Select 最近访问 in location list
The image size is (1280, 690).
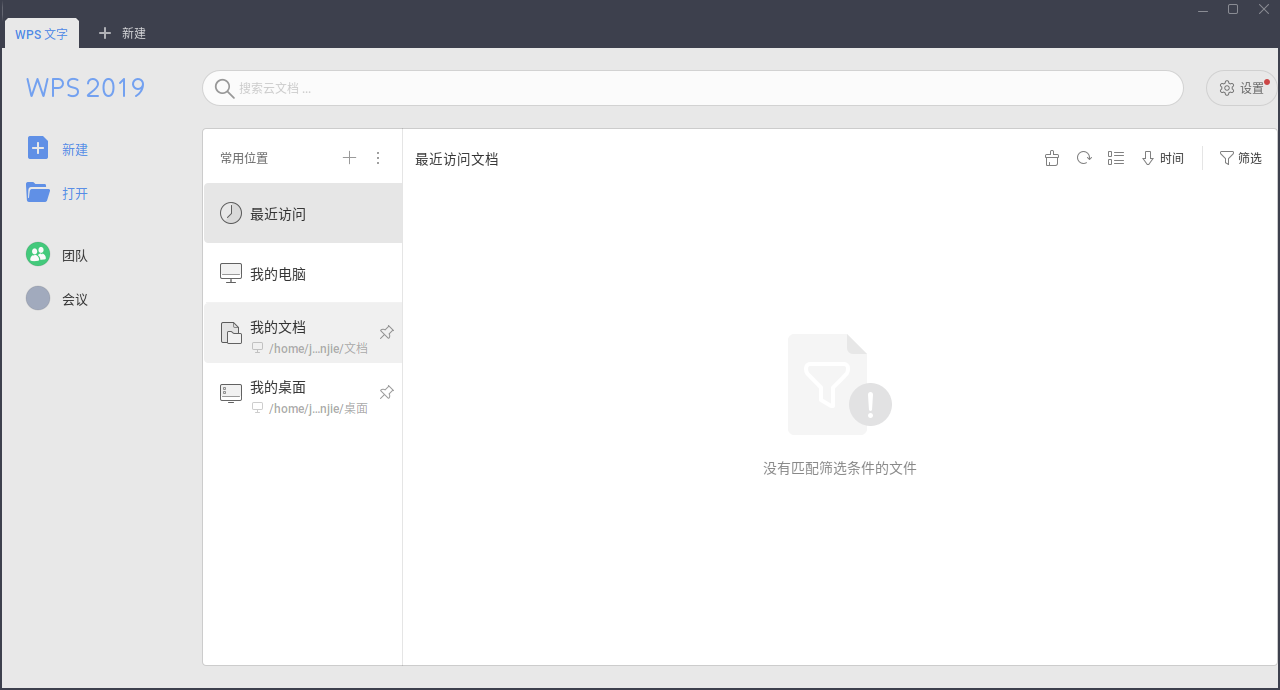click(x=303, y=213)
